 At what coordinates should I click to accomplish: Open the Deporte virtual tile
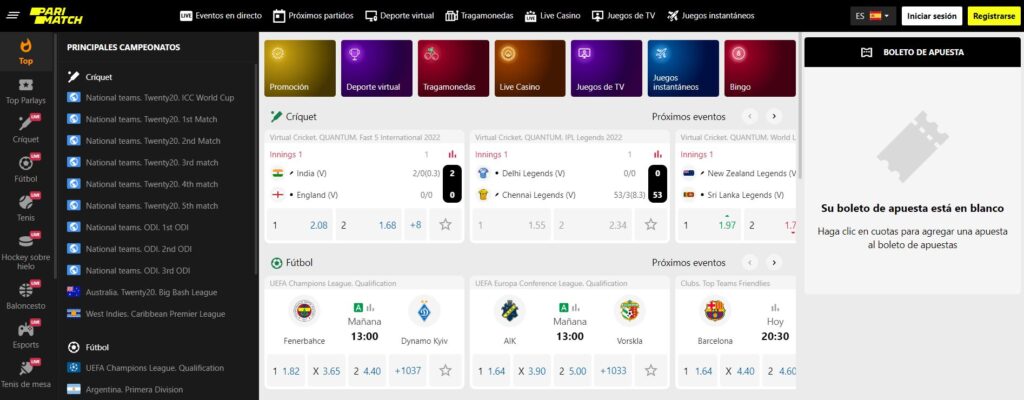(x=377, y=69)
